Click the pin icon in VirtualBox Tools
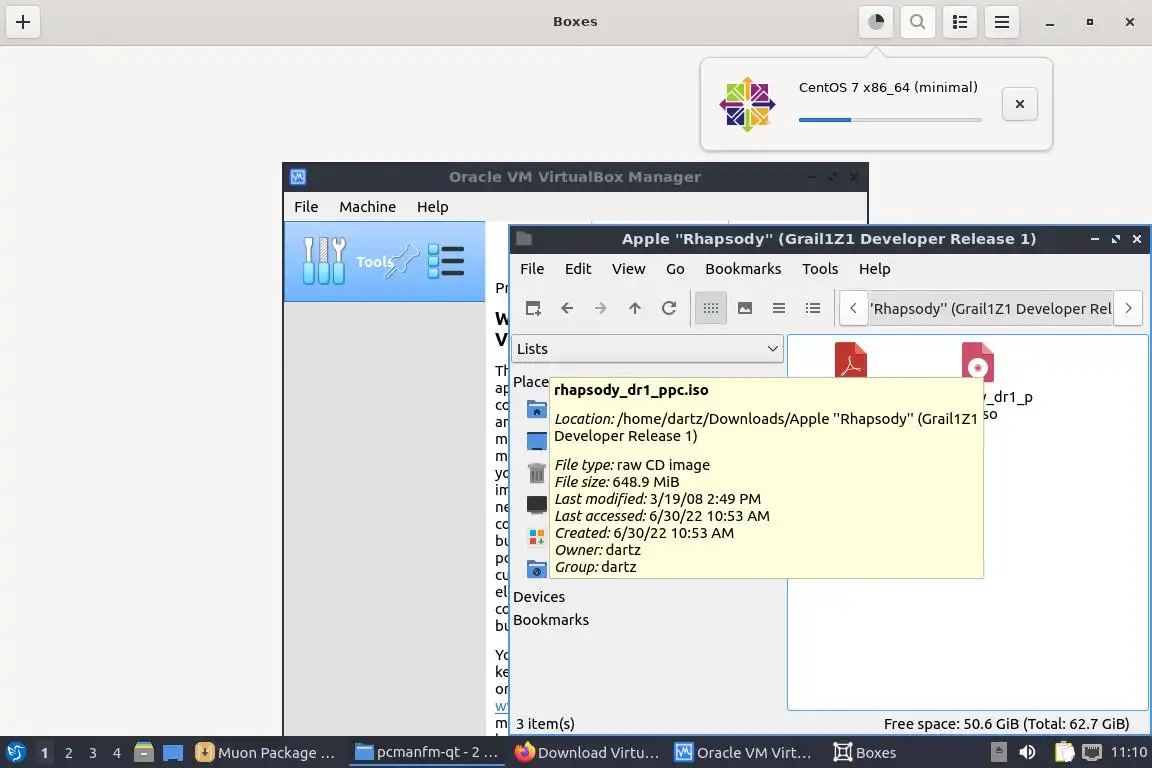 pyautogui.click(x=403, y=262)
